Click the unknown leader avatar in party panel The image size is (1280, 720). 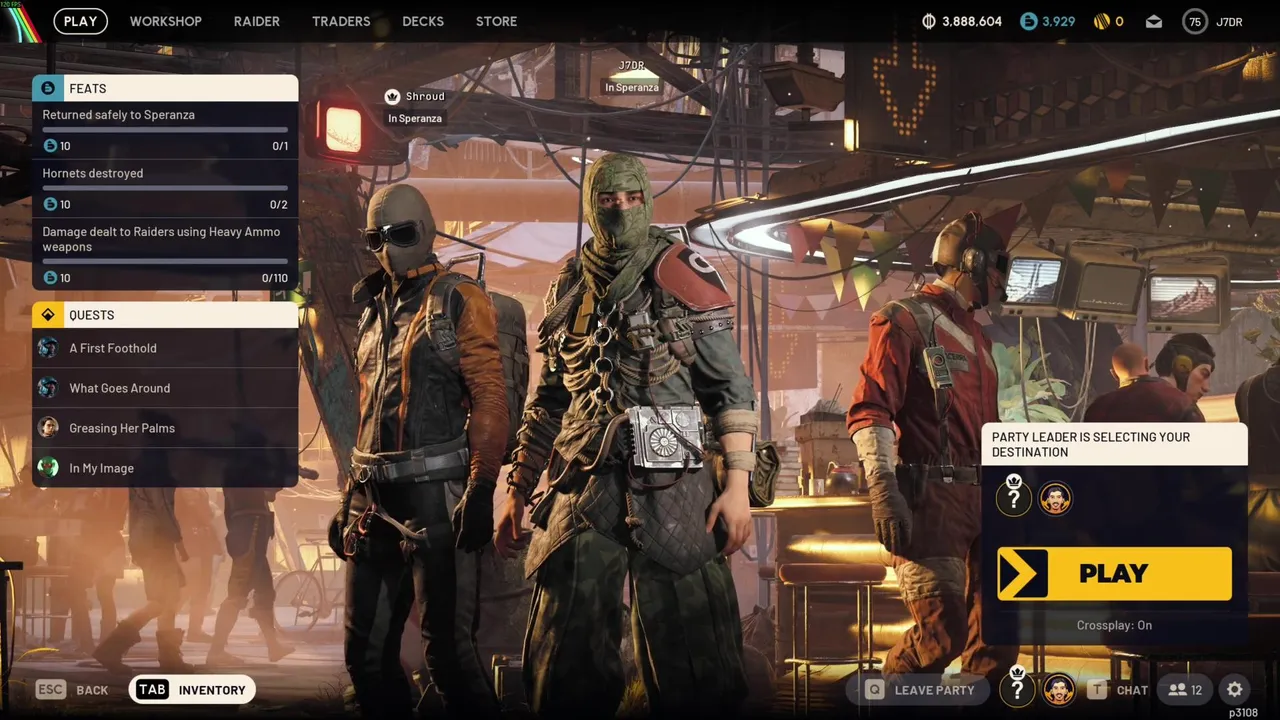click(x=1014, y=496)
